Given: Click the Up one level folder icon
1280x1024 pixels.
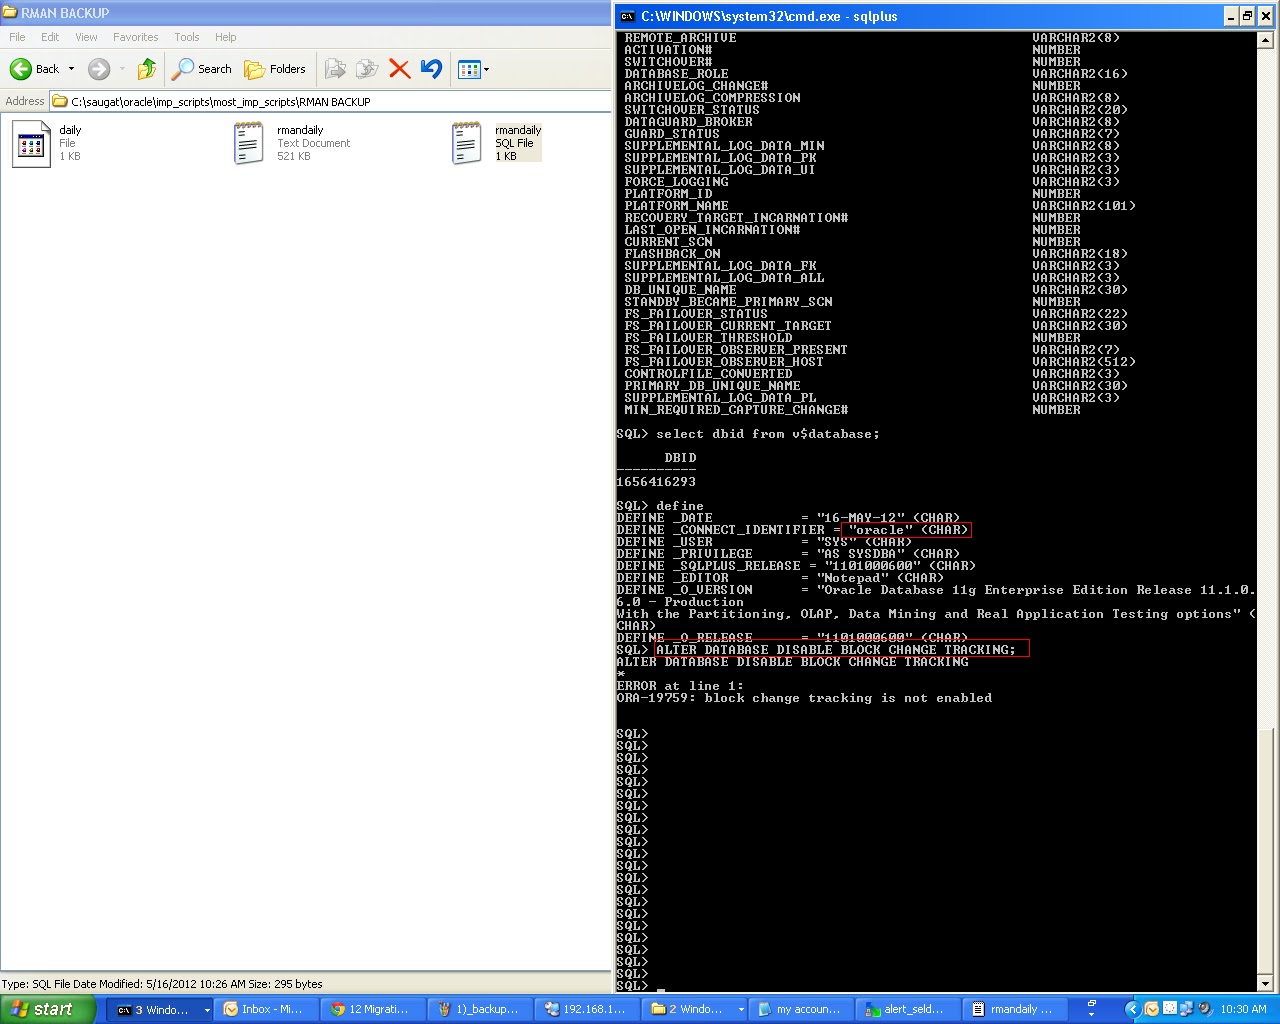Looking at the screenshot, I should (x=146, y=69).
